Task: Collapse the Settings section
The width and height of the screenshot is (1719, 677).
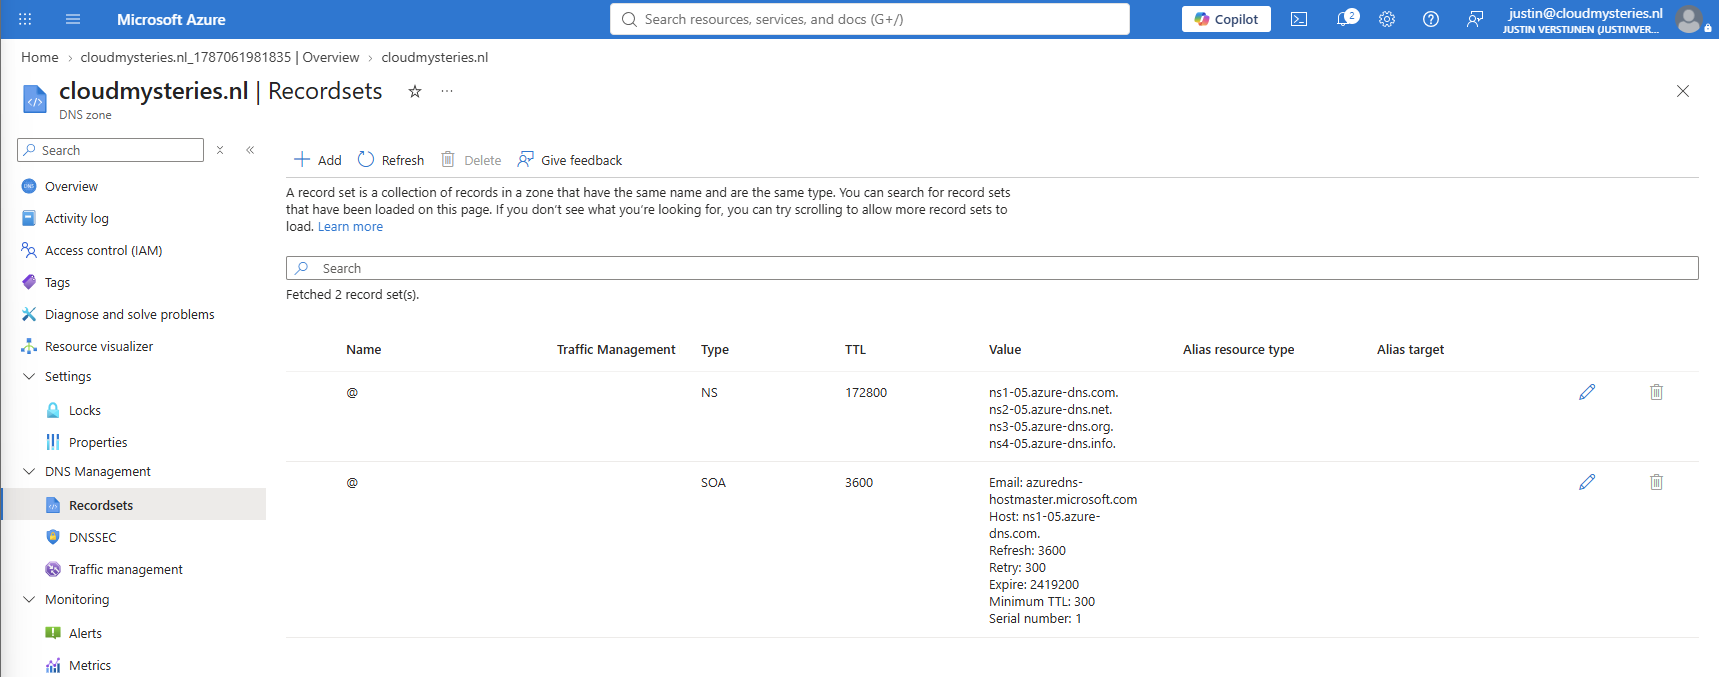Action: [28, 377]
